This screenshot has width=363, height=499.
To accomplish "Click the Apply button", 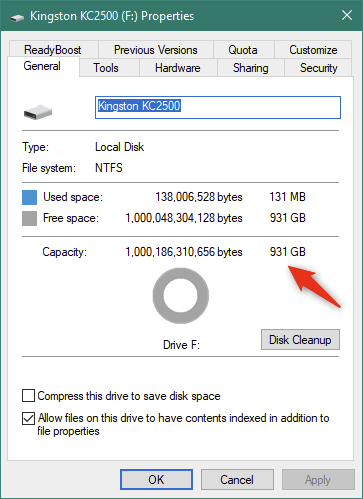I will [x=318, y=480].
